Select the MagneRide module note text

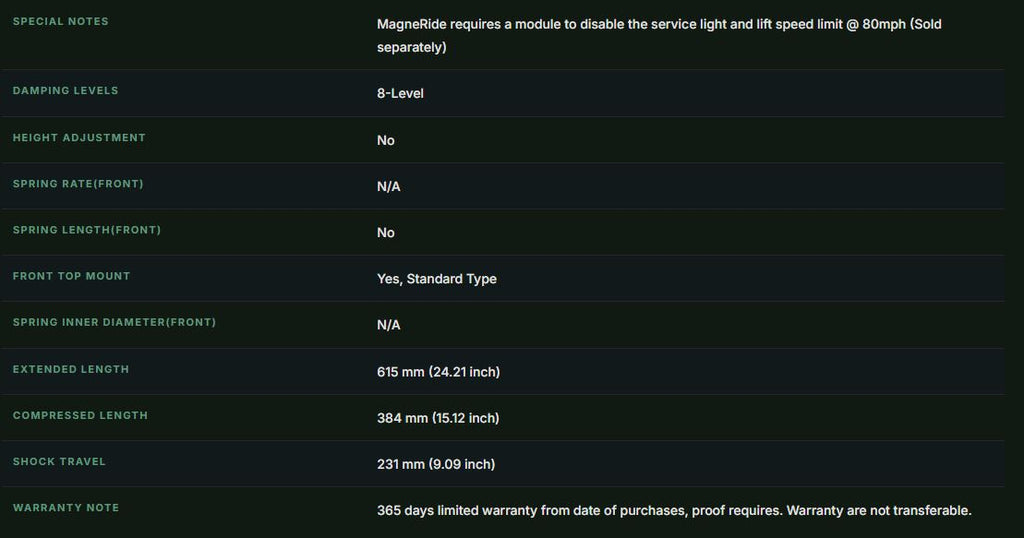[x=659, y=35]
